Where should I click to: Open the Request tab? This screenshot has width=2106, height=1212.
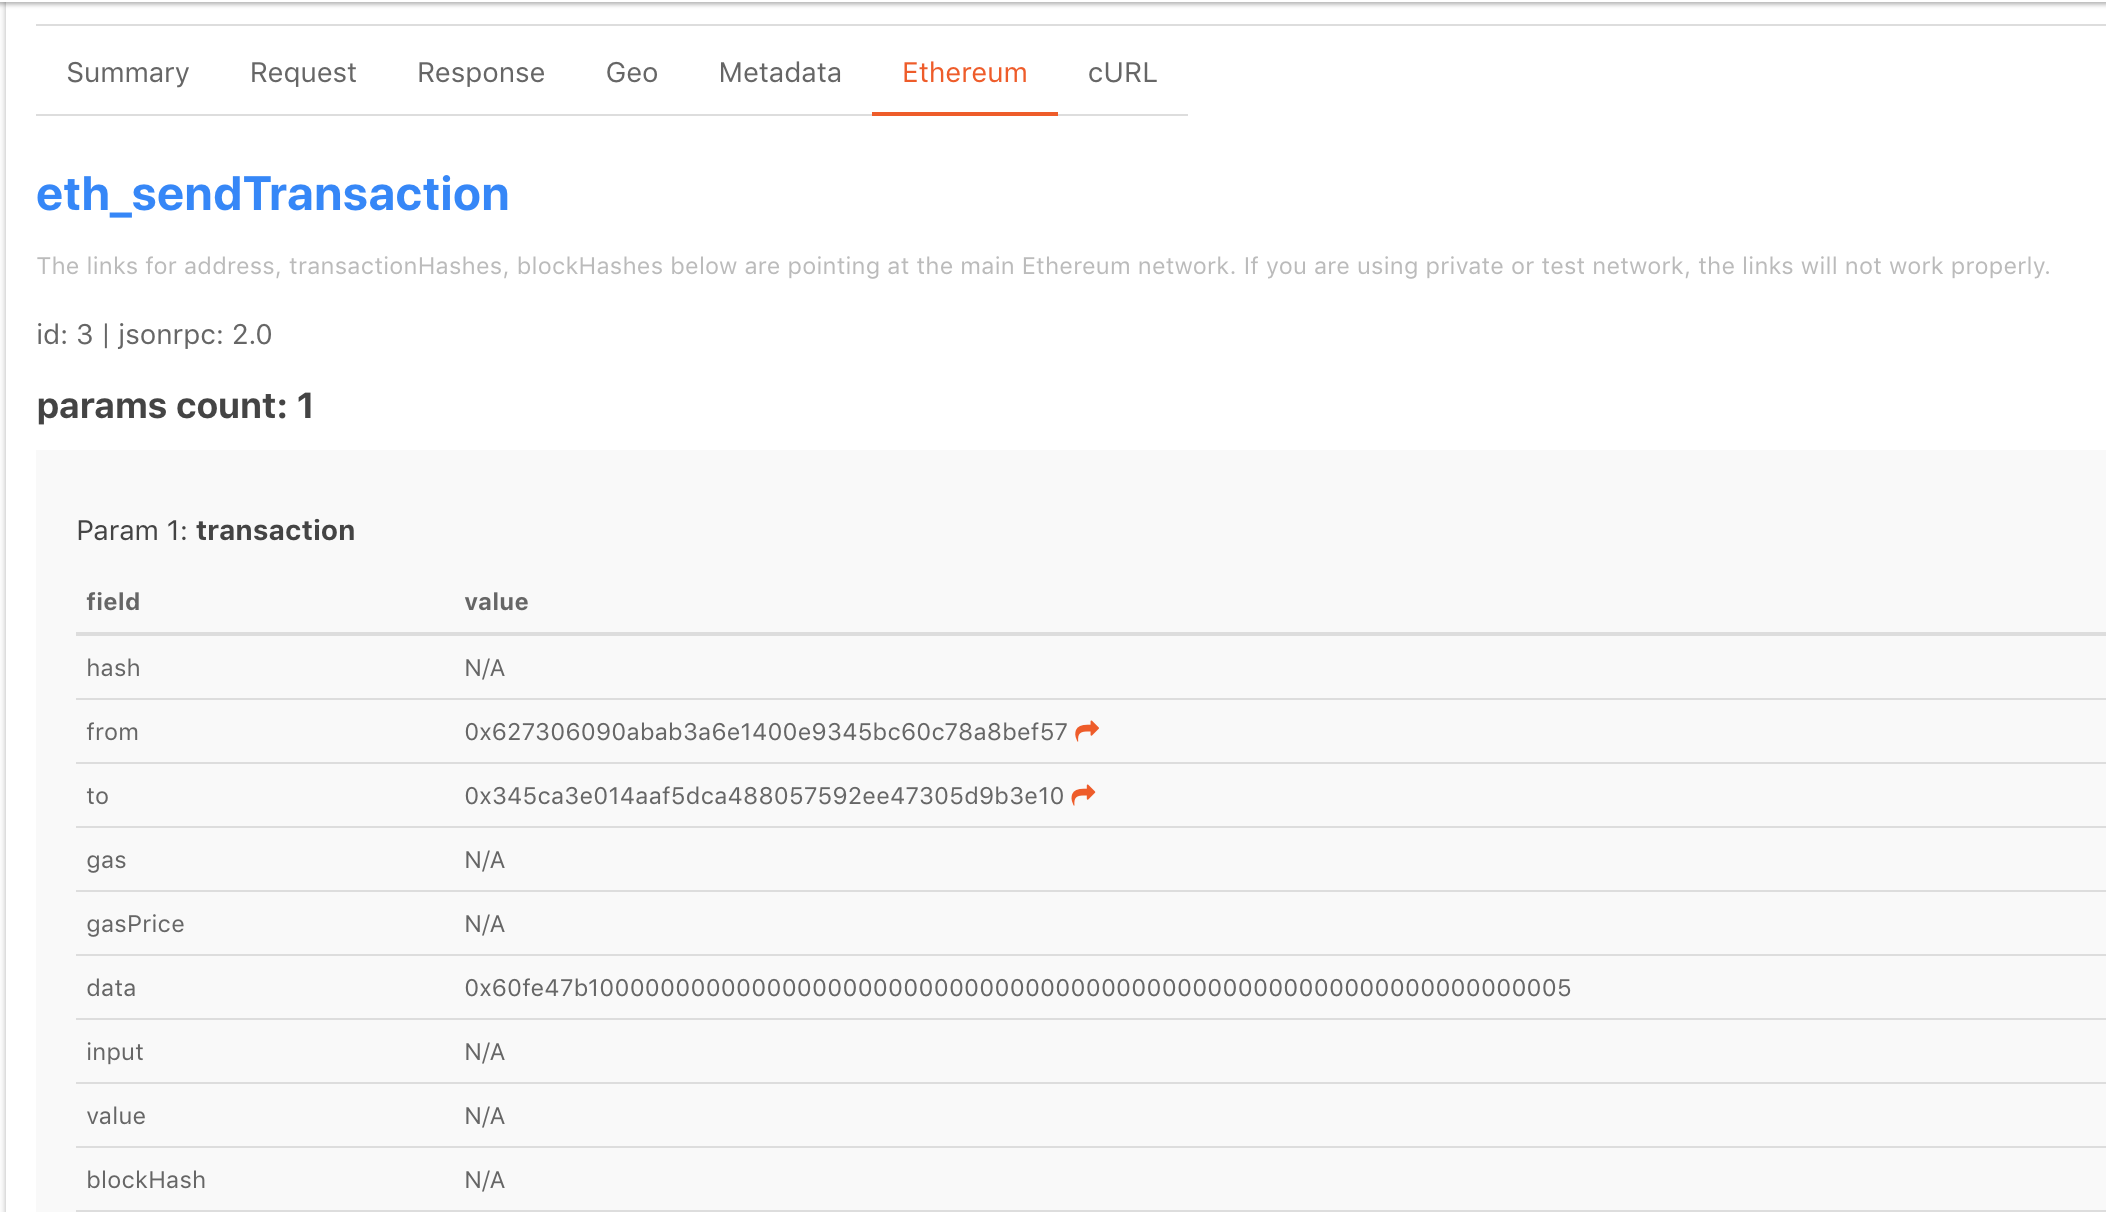[303, 73]
